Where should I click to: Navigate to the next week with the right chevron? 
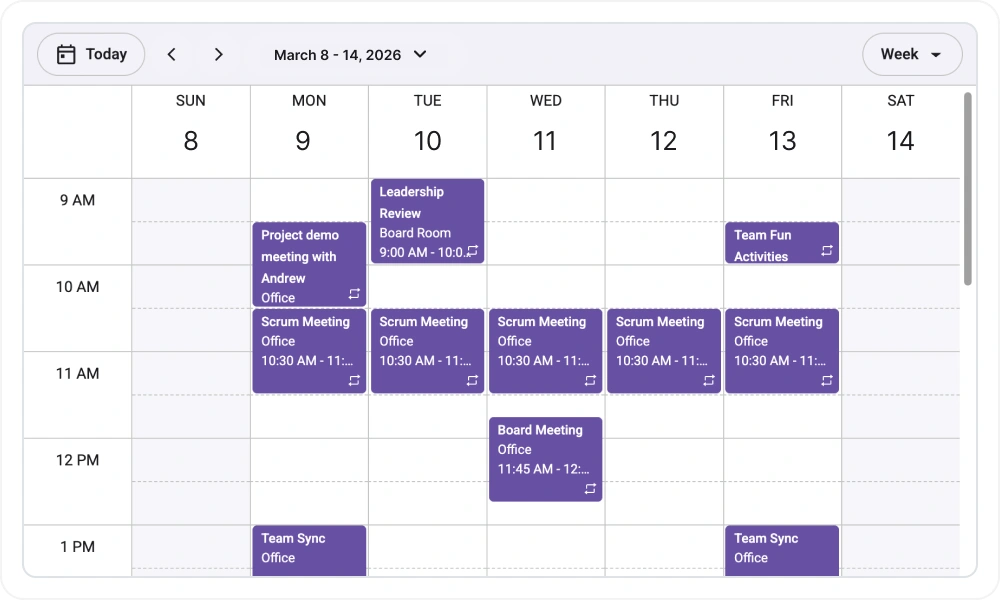click(x=218, y=54)
